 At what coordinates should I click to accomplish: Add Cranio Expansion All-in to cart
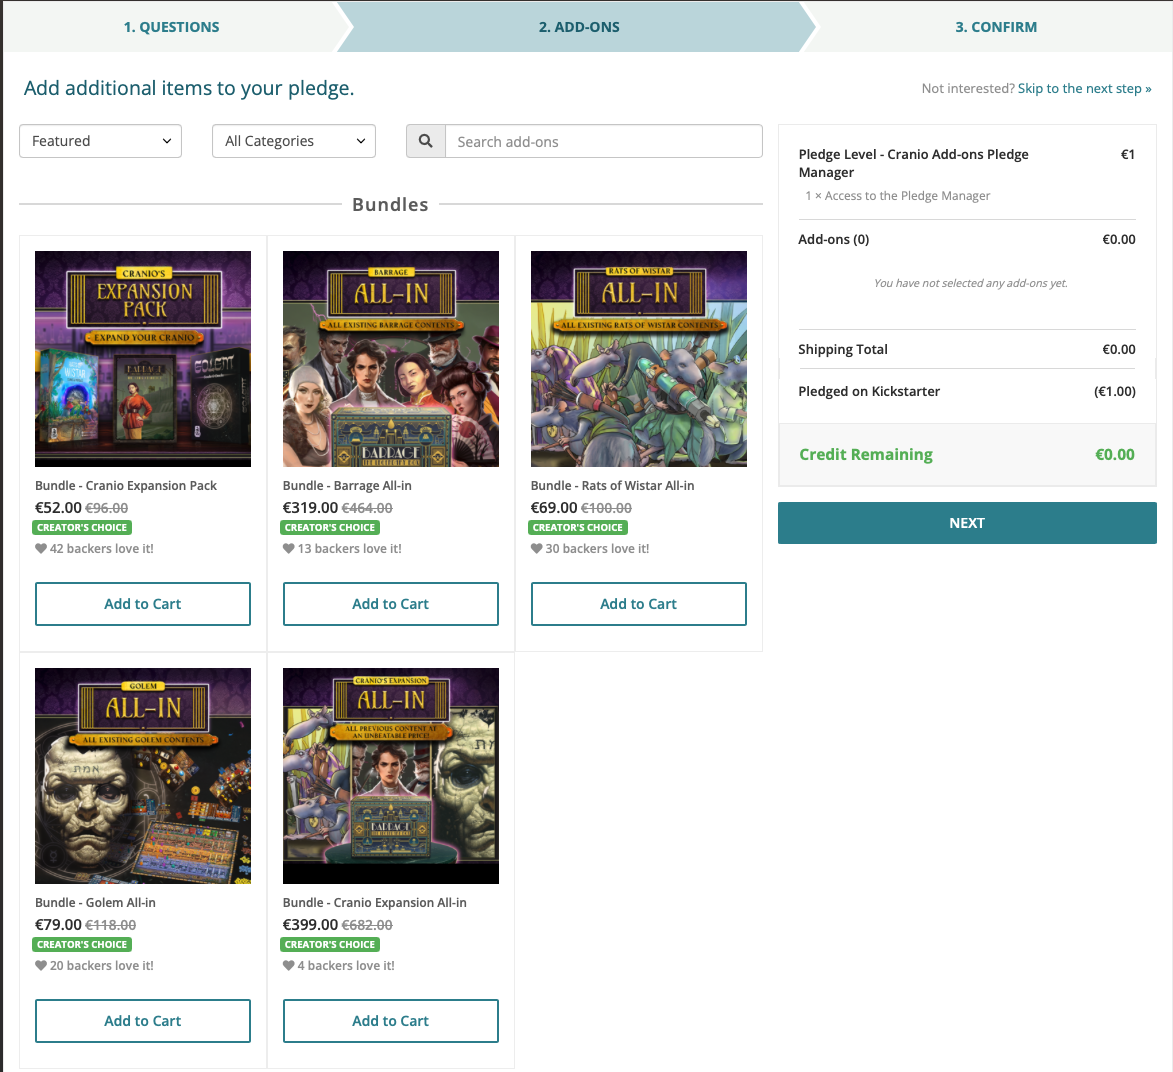click(x=391, y=1021)
